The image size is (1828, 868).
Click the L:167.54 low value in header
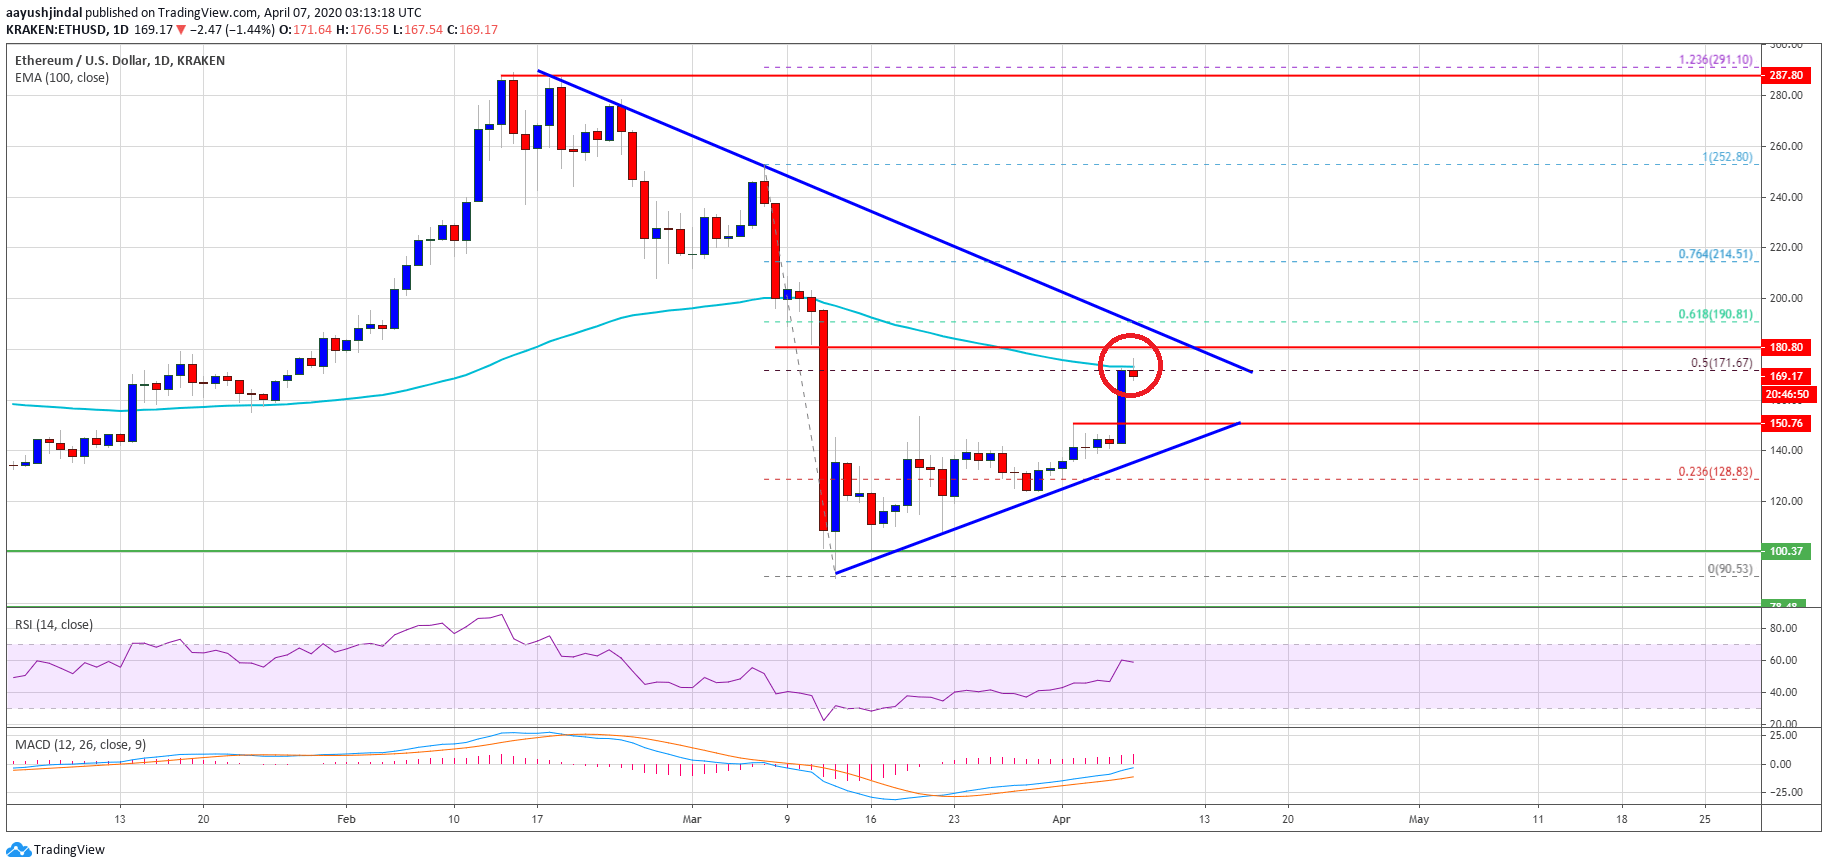click(418, 30)
